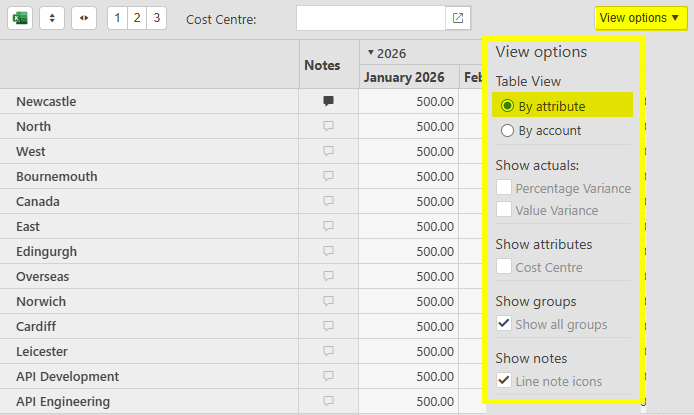Select the By attribute table view

508,106
